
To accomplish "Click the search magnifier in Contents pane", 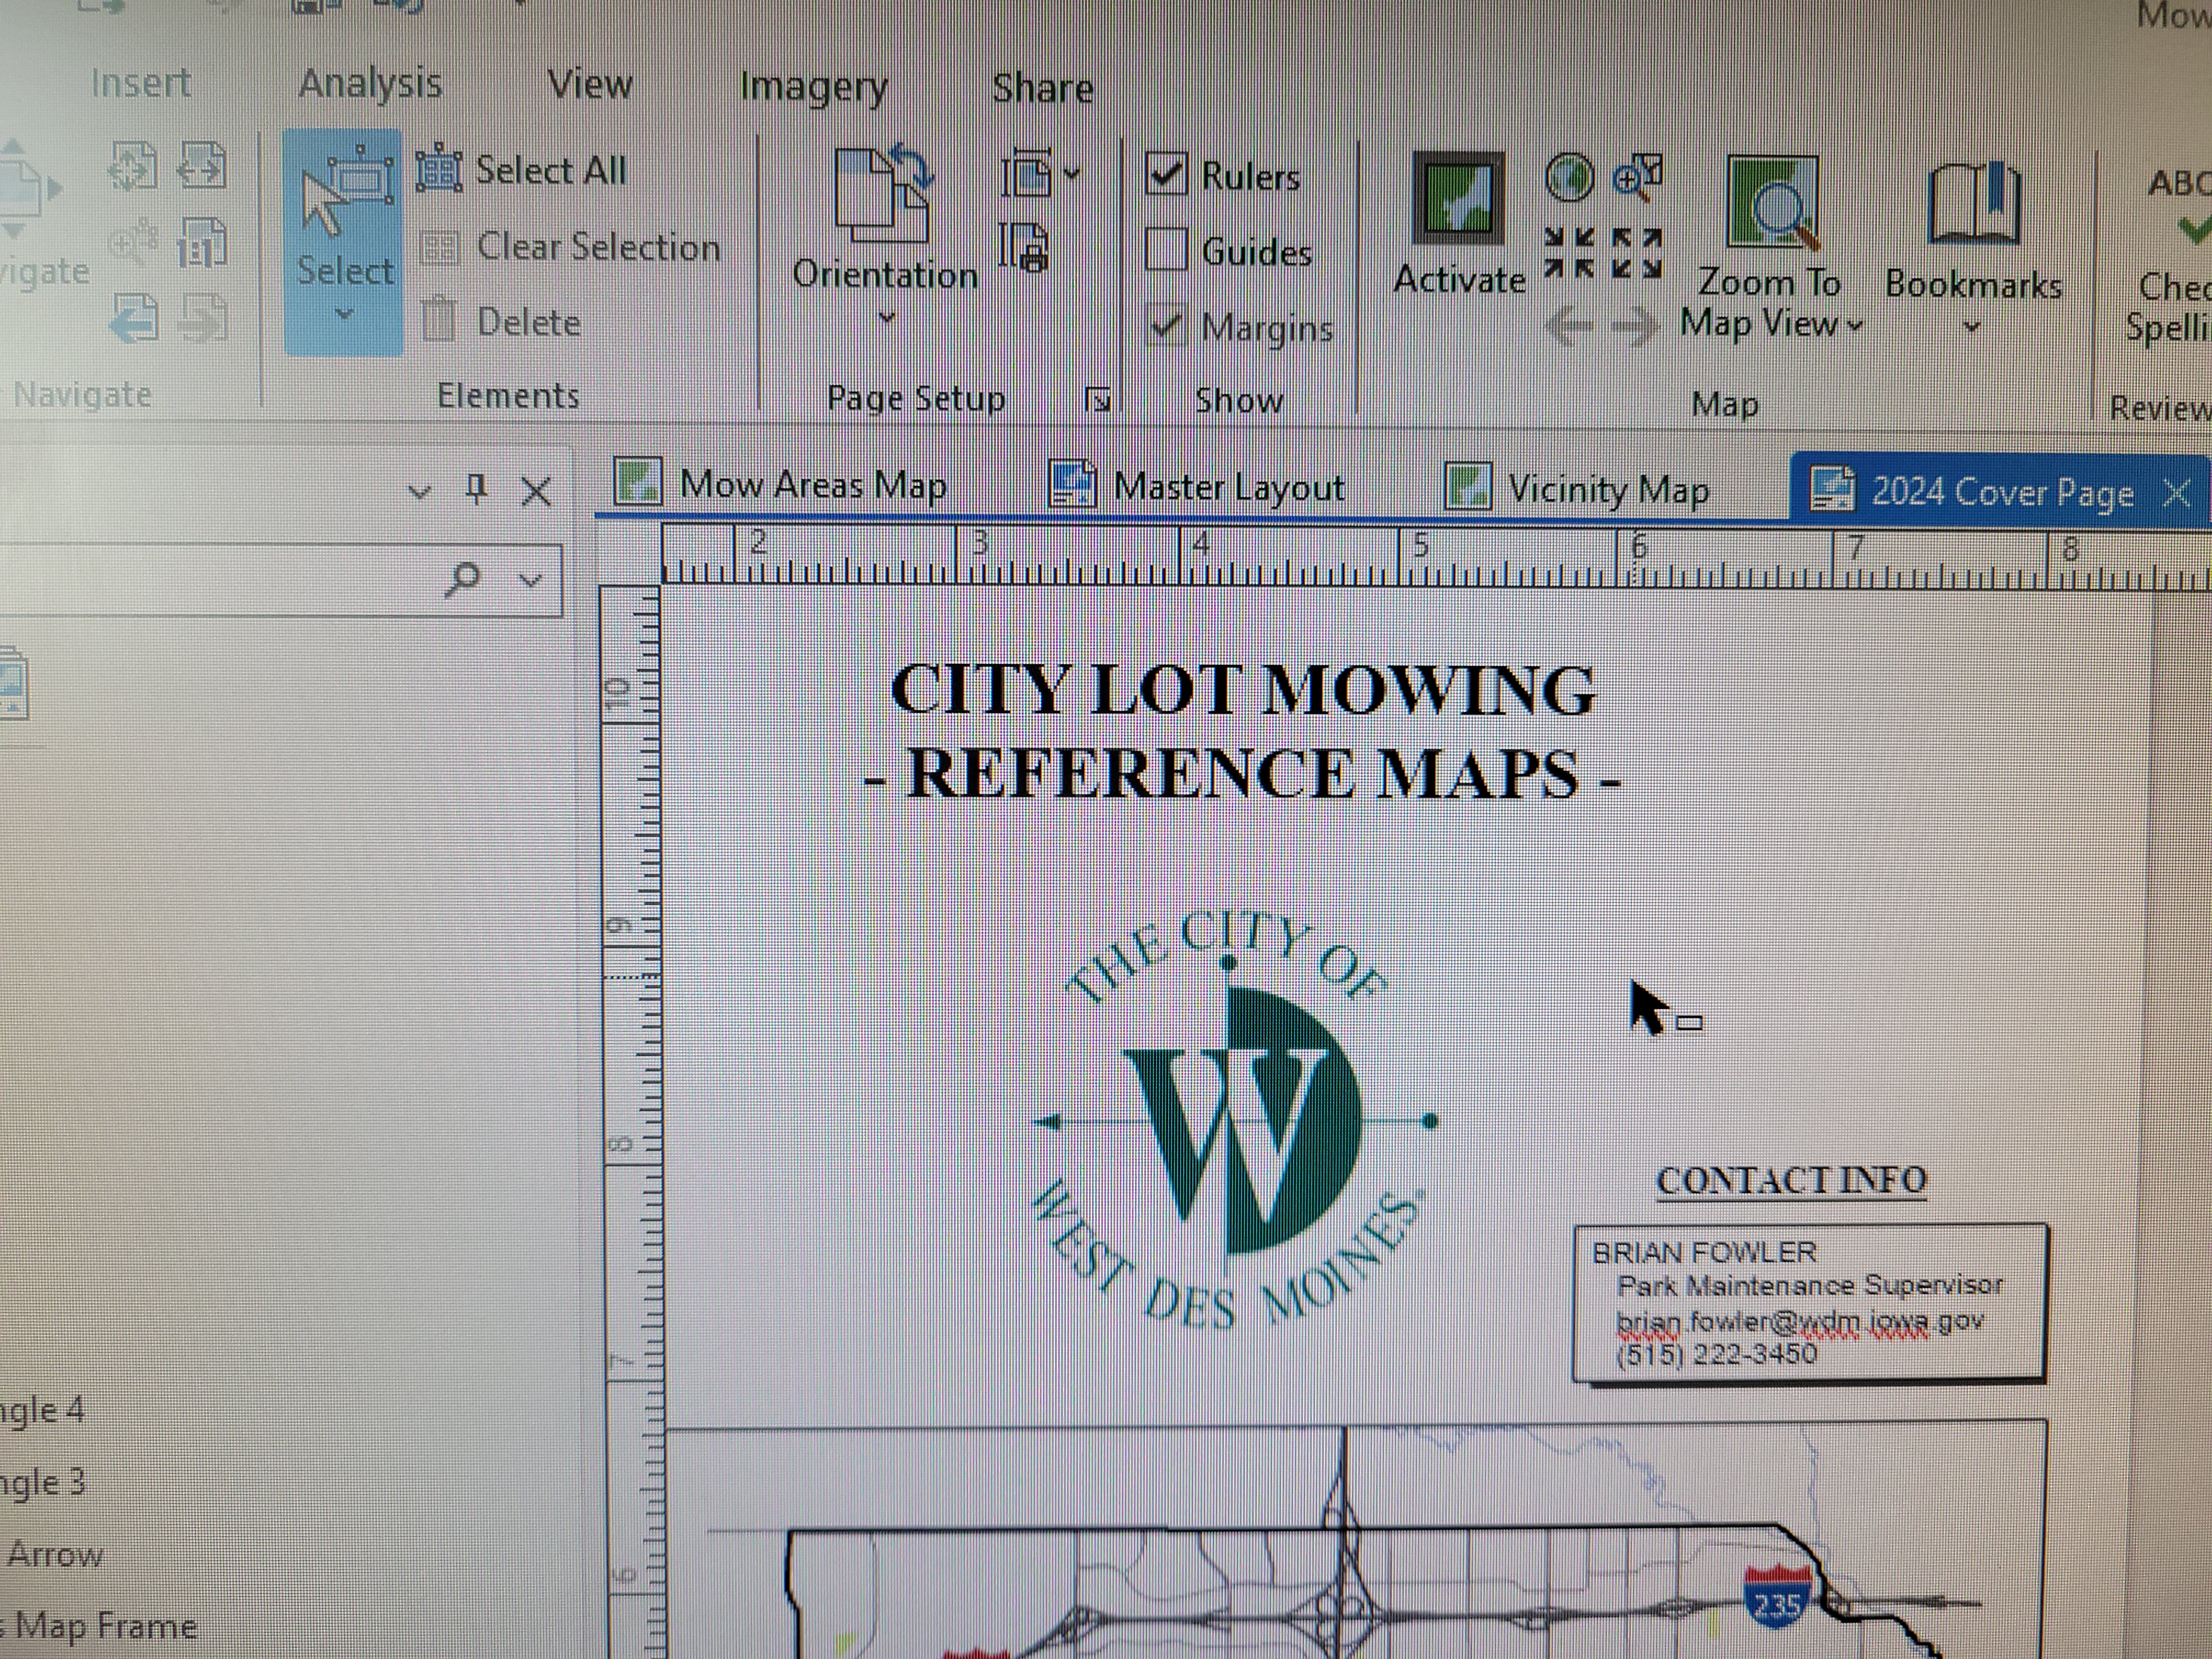I will click(463, 578).
